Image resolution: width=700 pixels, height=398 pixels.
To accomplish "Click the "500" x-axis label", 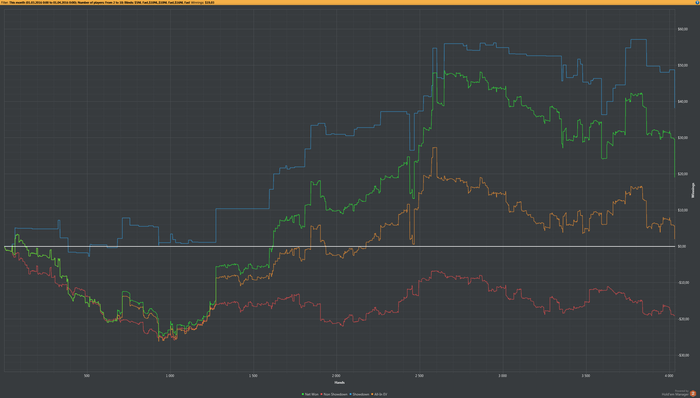I will point(87,376).
